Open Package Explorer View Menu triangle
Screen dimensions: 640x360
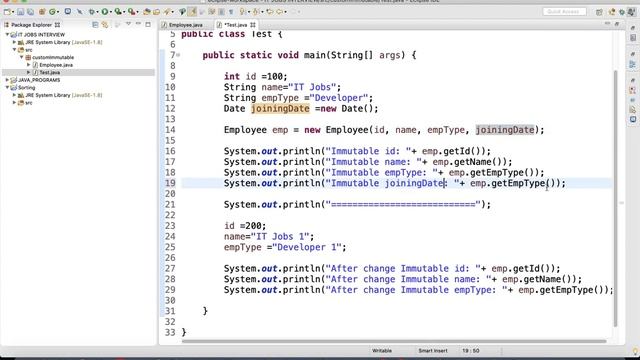[x=128, y=24]
